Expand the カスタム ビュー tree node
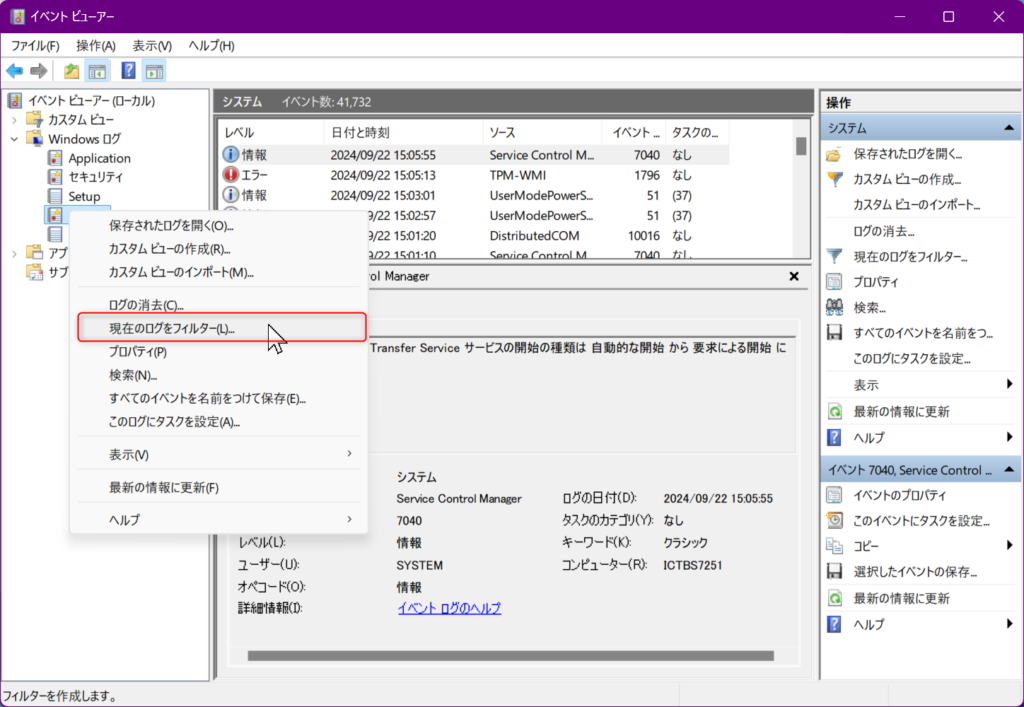Image resolution: width=1024 pixels, height=707 pixels. click(14, 120)
